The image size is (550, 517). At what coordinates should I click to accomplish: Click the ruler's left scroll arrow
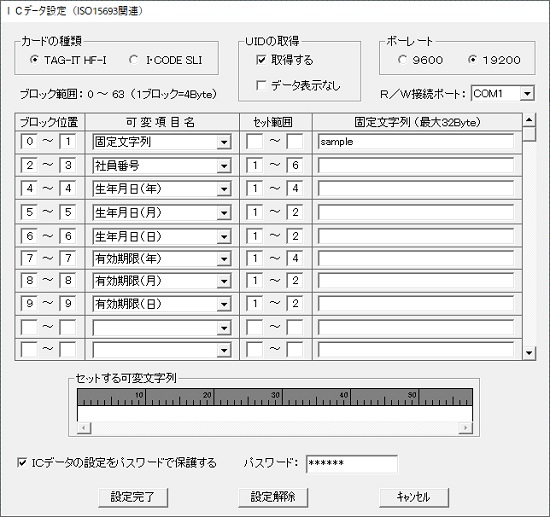84,428
